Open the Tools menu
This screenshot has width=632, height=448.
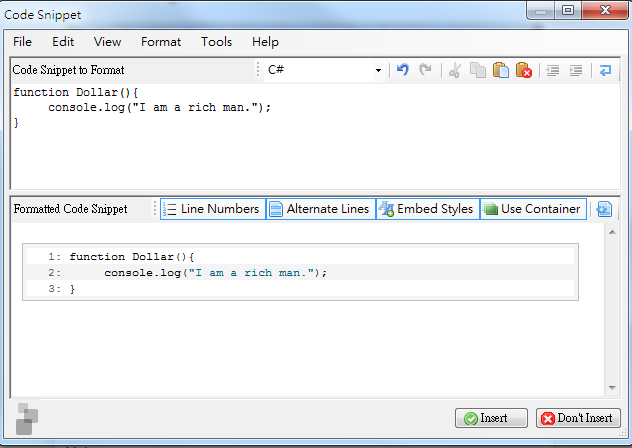click(216, 42)
